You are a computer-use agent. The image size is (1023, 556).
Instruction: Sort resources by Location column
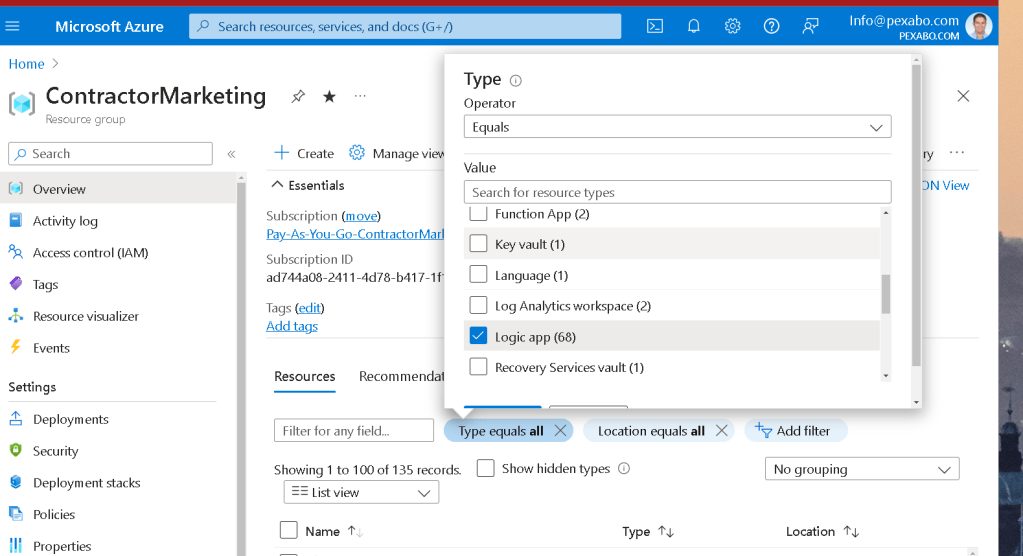(x=822, y=531)
